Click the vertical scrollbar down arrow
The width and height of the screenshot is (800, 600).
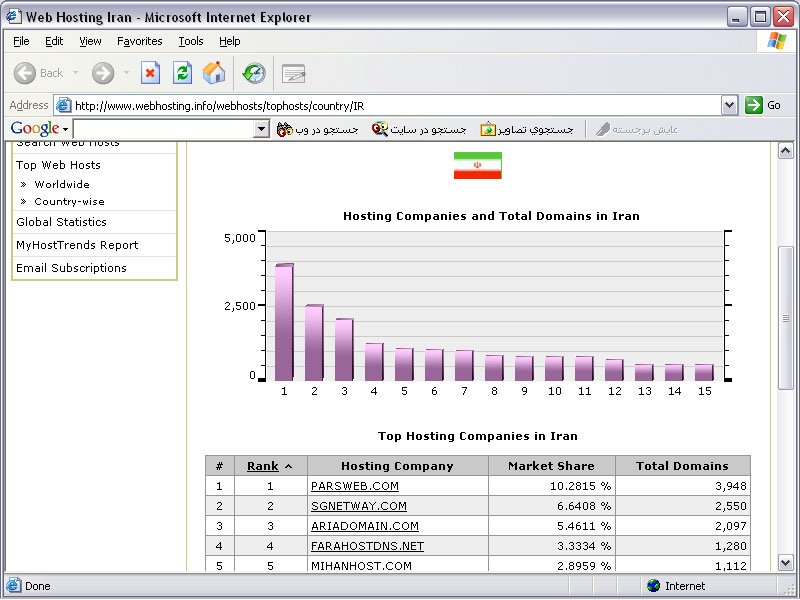[x=786, y=563]
